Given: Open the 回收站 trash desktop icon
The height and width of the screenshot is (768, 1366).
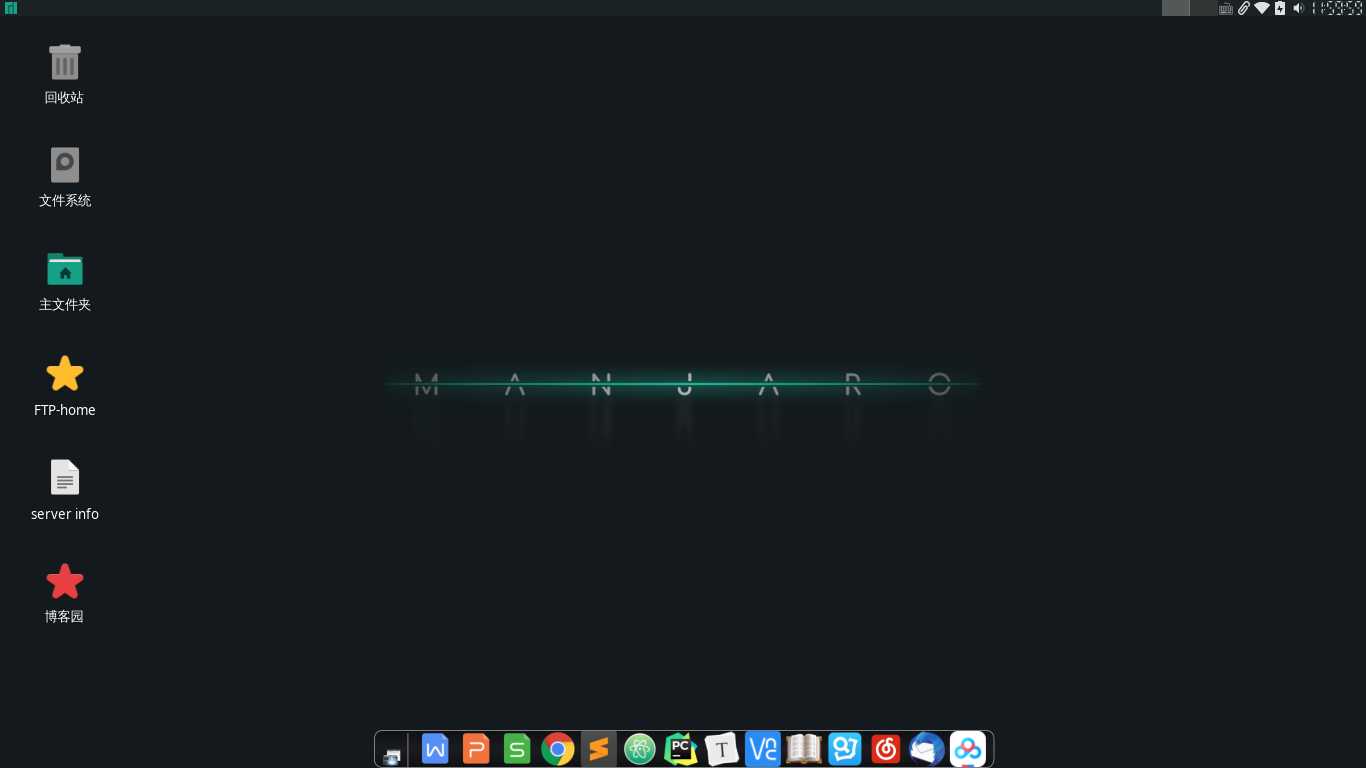Looking at the screenshot, I should [65, 62].
